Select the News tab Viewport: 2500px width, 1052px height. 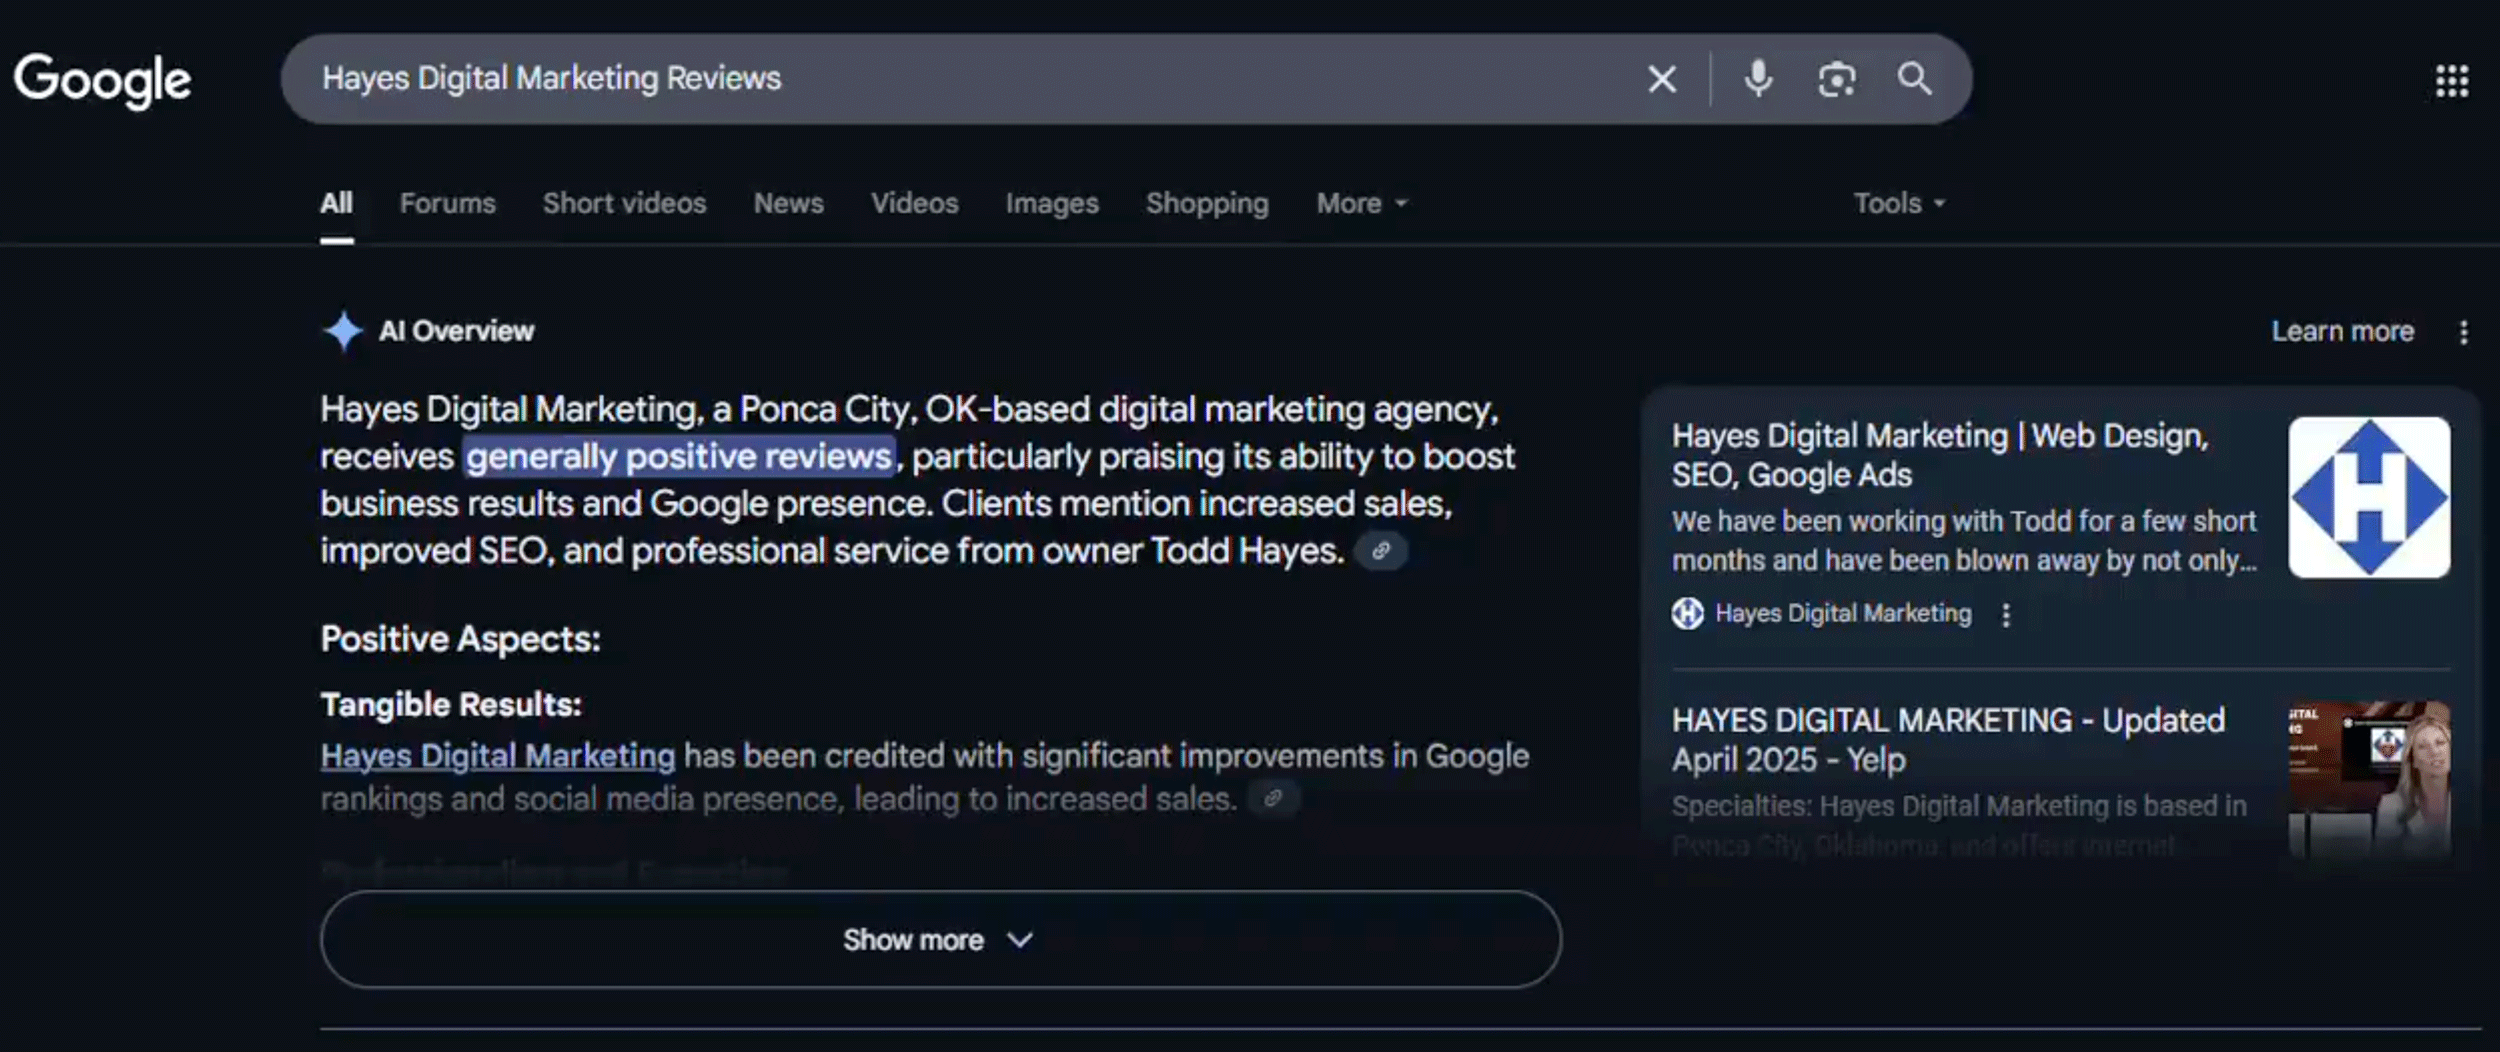788,204
